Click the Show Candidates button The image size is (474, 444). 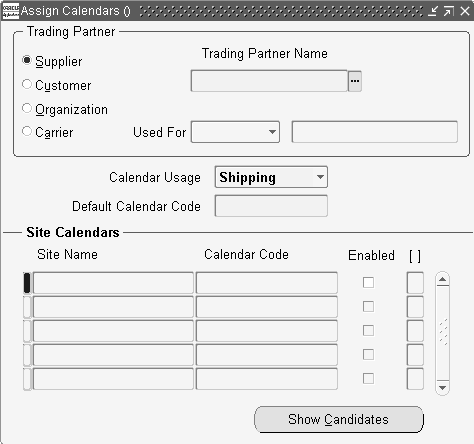click(x=339, y=419)
